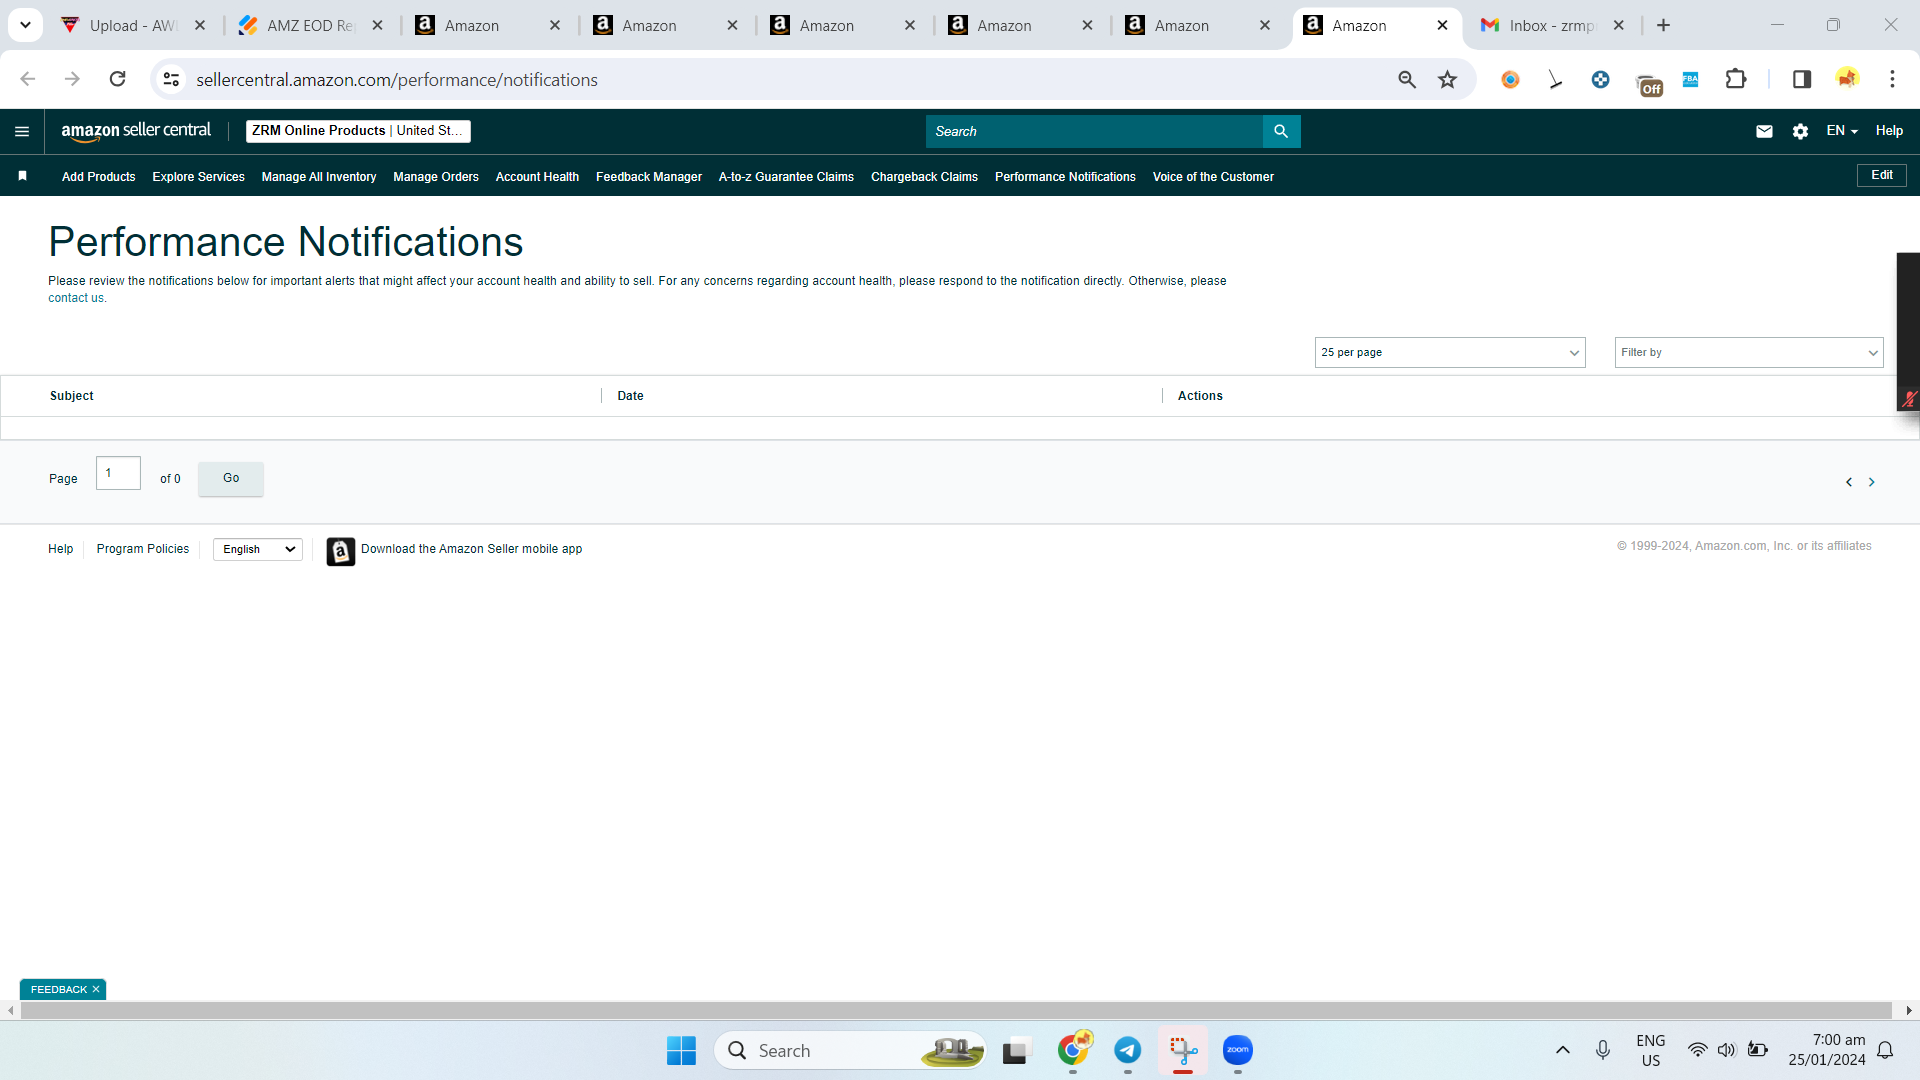
Task: Click Download the Amazon Seller mobile app
Action: [471, 549]
